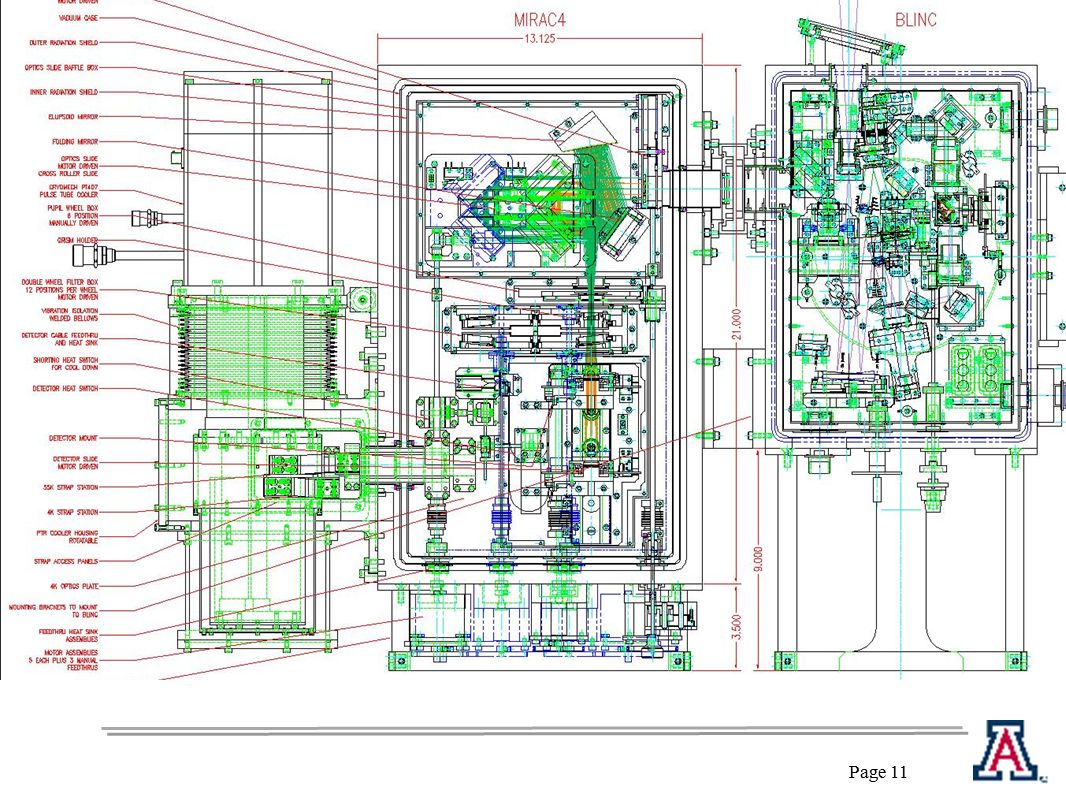Click the 'MIRAC4' drawing title
The image size is (1066, 800).
click(539, 20)
